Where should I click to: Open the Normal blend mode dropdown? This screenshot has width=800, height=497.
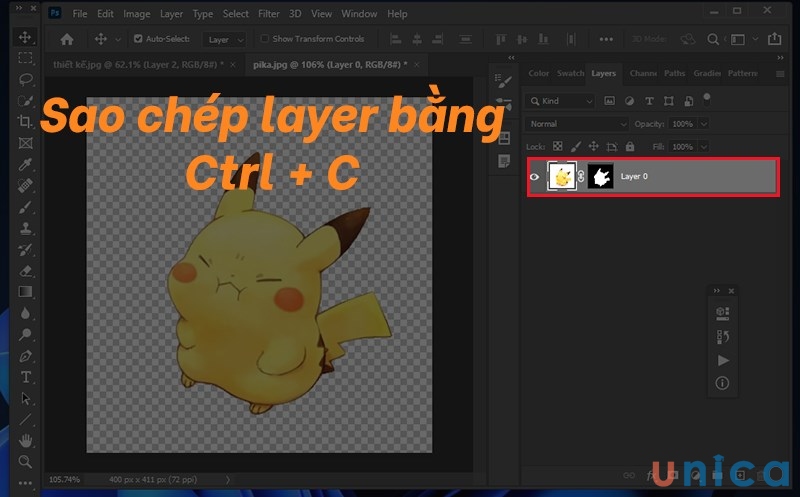coord(576,124)
